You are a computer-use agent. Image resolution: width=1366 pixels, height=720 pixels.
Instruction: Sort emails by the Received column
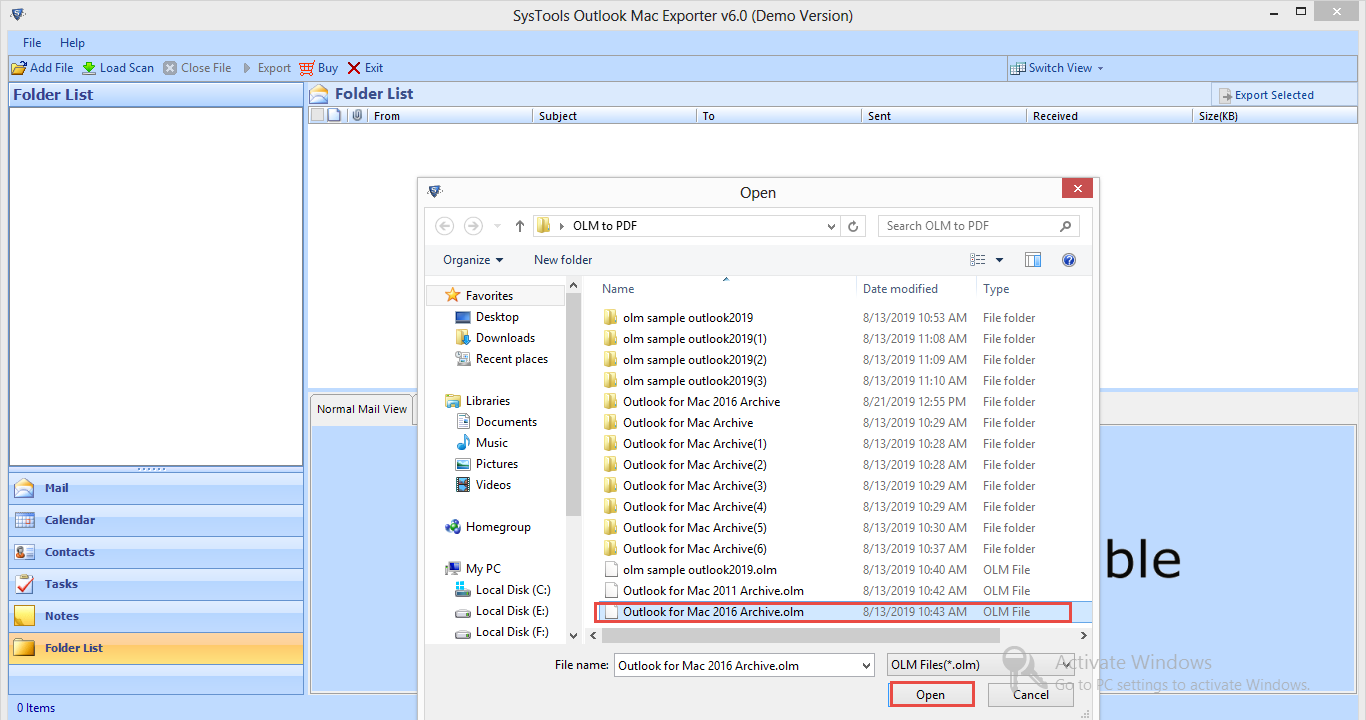[x=1109, y=116]
